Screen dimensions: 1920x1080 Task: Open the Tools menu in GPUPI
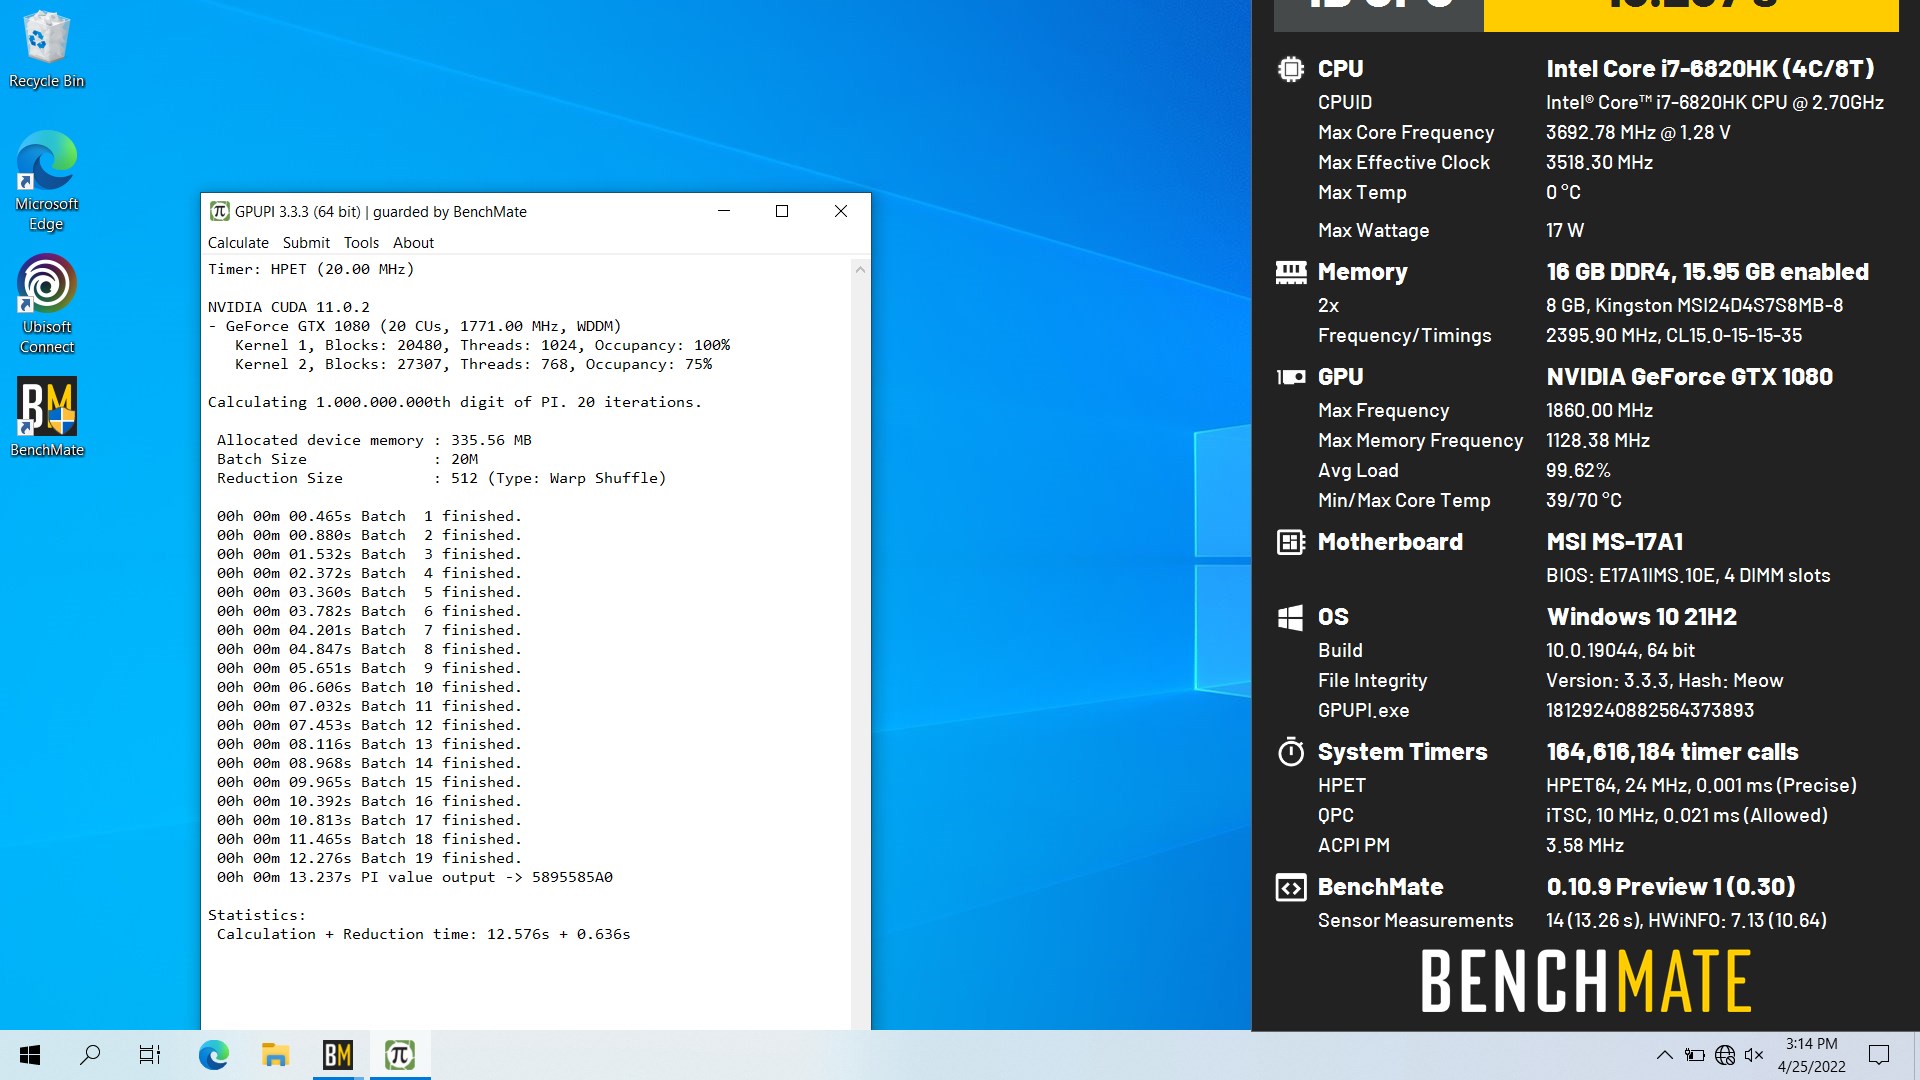(361, 242)
